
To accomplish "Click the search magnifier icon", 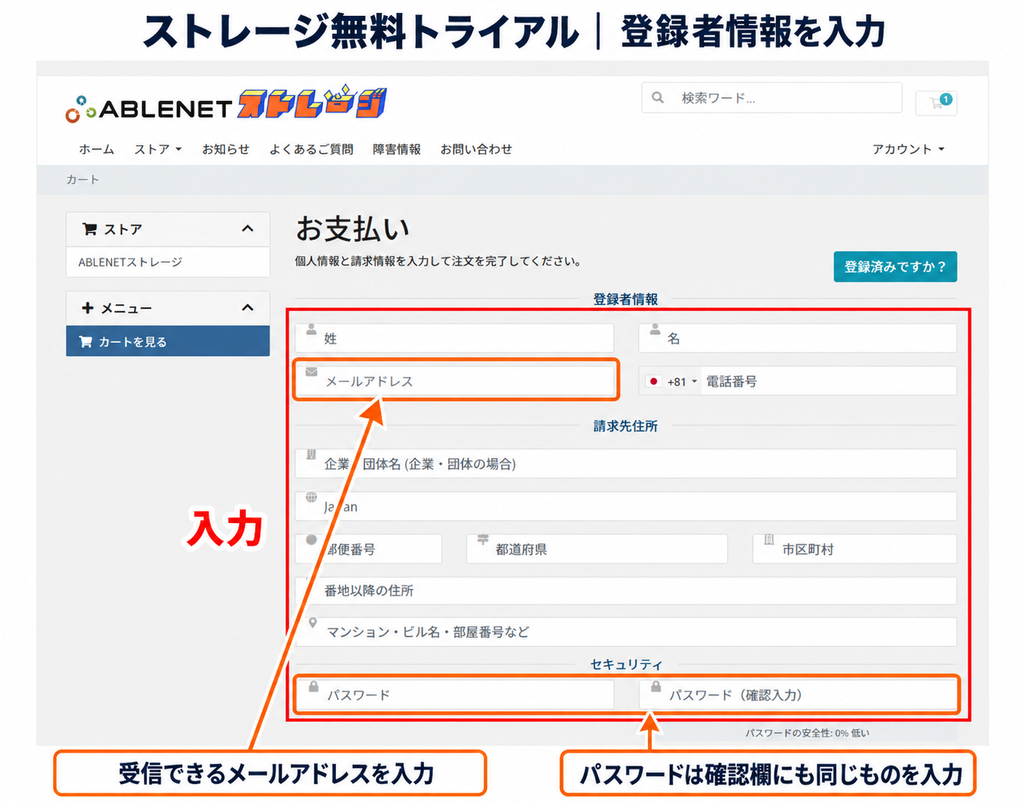I will click(658, 98).
